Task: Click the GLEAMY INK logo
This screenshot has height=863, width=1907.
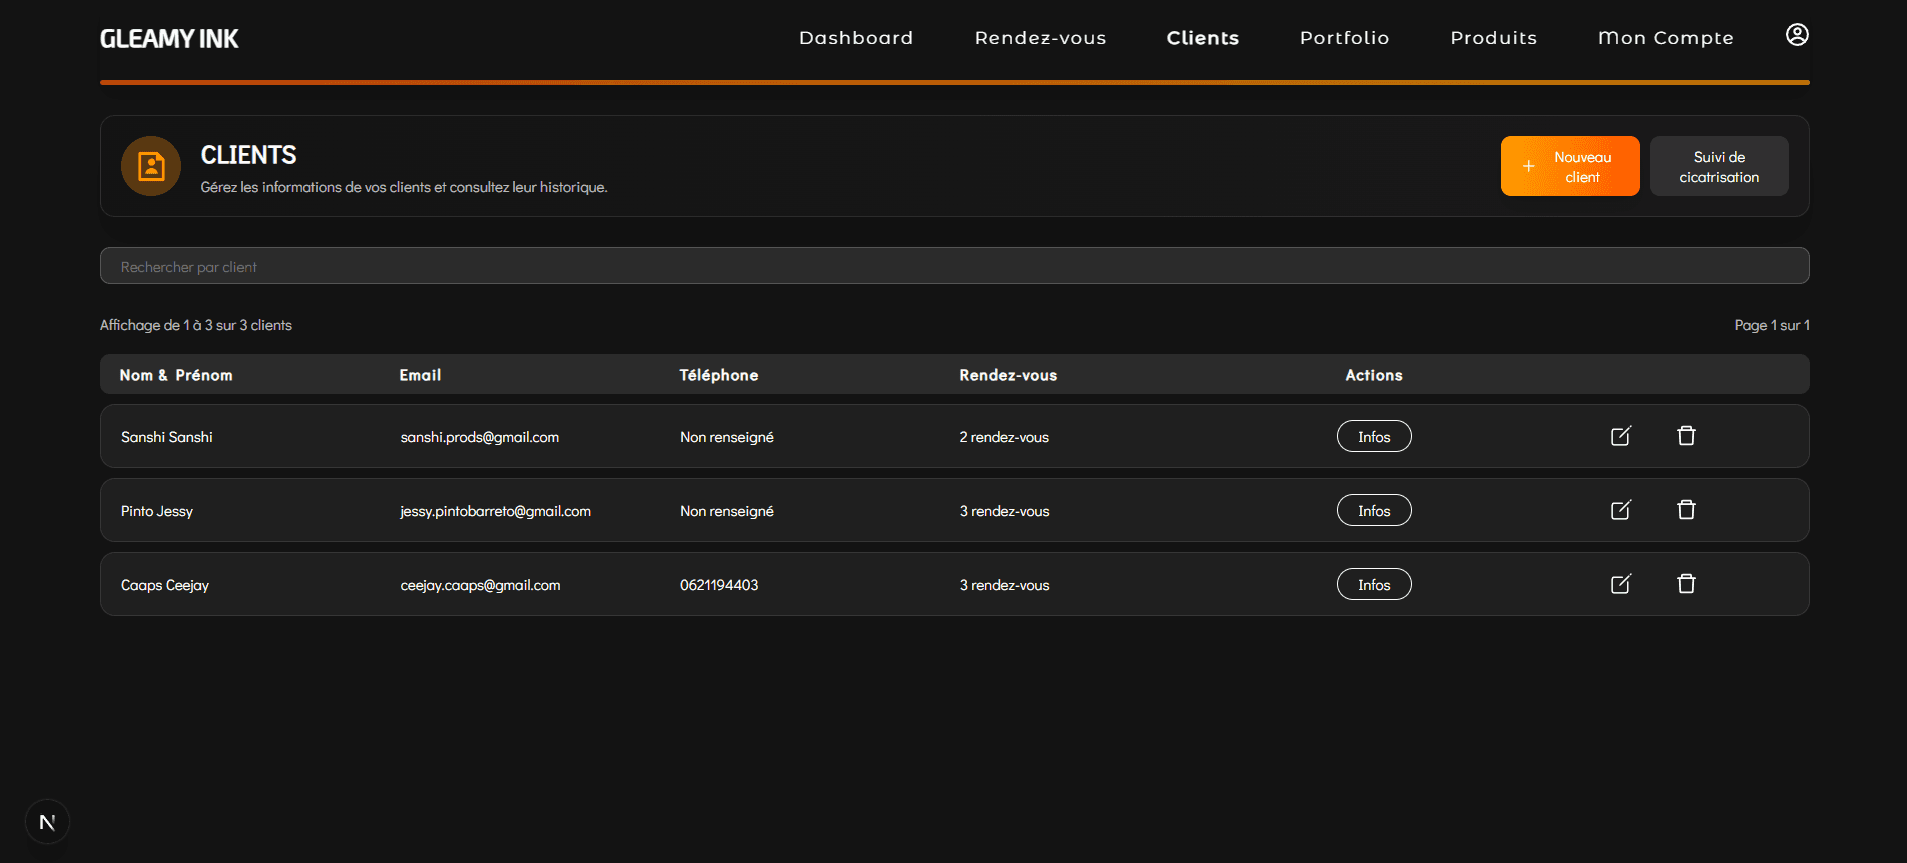Action: tap(169, 39)
